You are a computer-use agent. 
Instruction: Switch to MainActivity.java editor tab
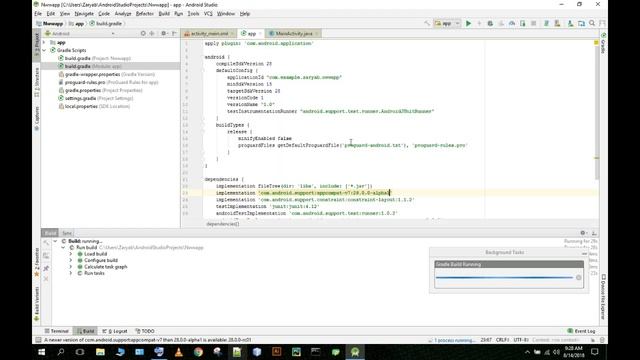tap(293, 33)
